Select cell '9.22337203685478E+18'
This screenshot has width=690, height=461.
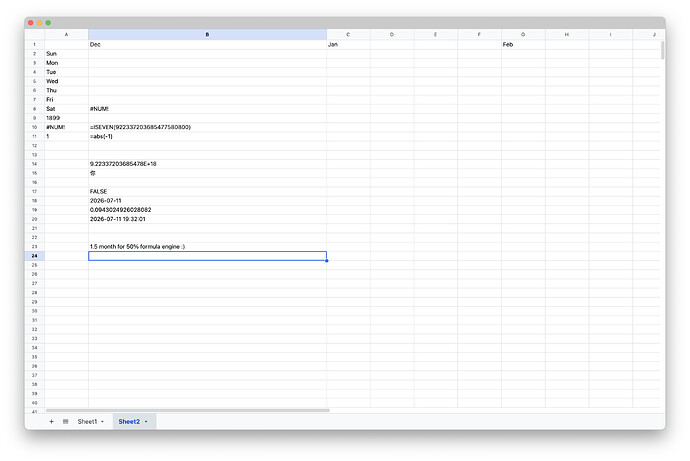click(207, 164)
